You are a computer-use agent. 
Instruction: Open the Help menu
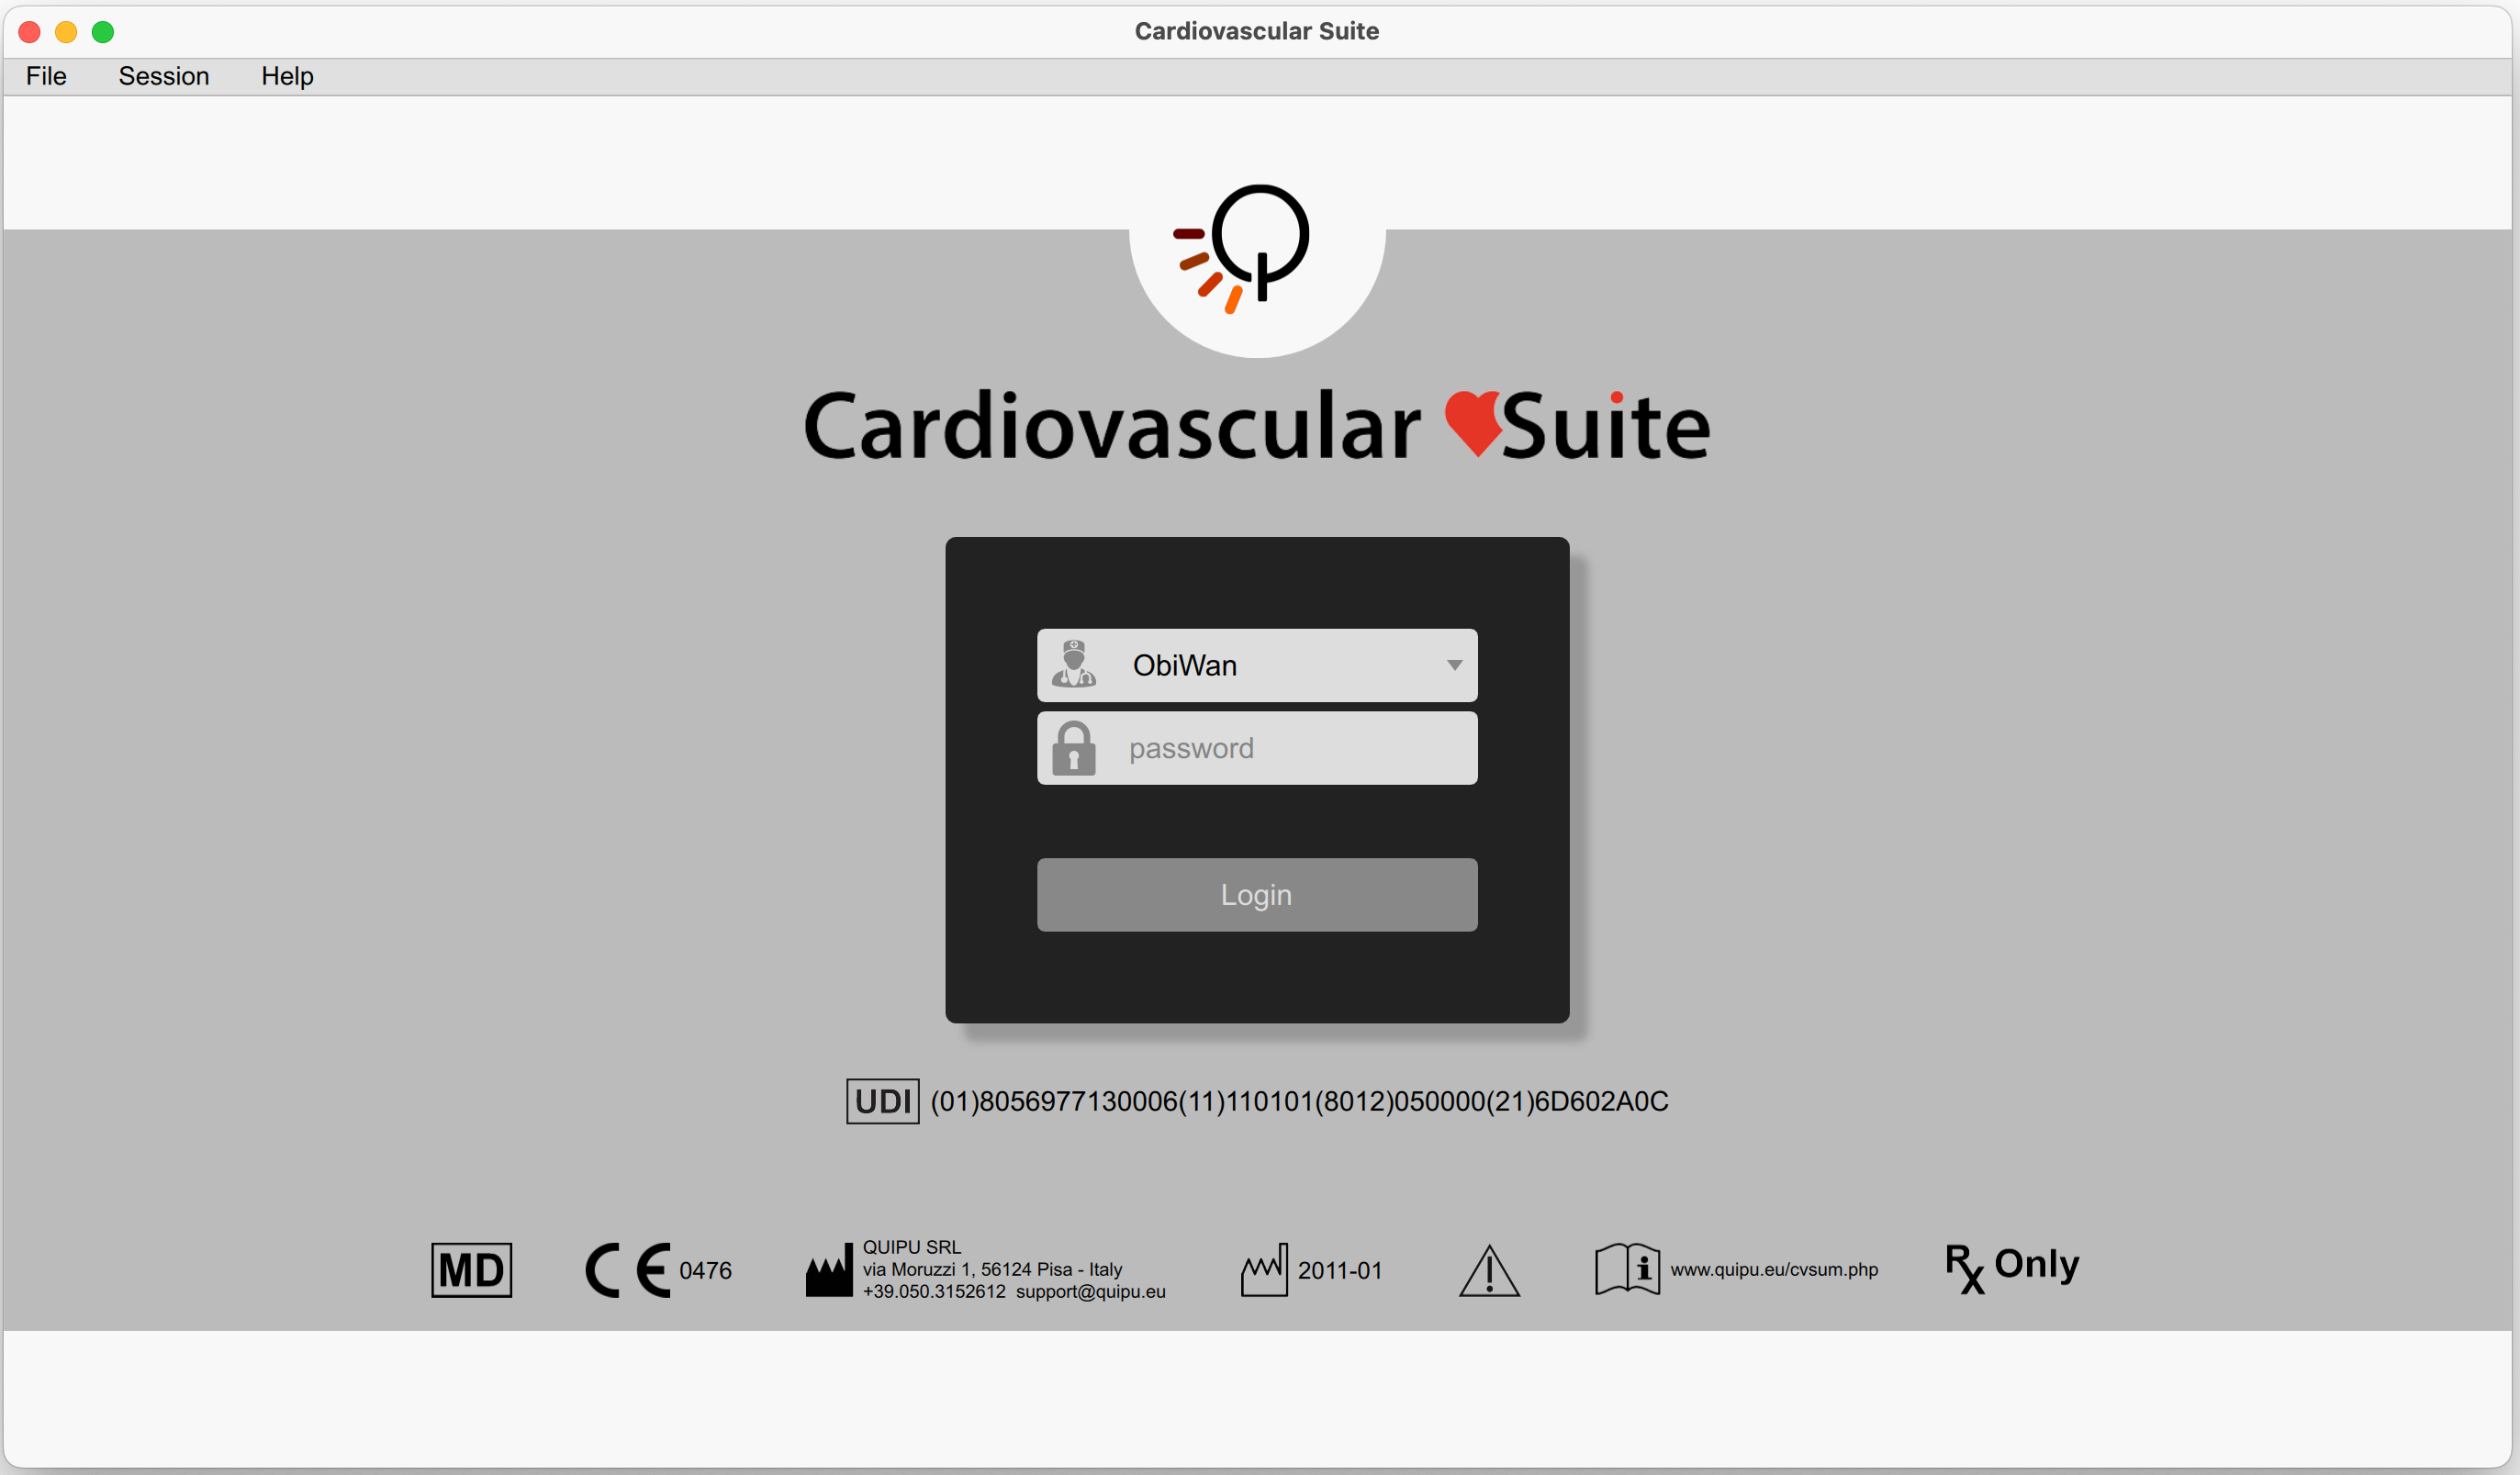pos(287,76)
